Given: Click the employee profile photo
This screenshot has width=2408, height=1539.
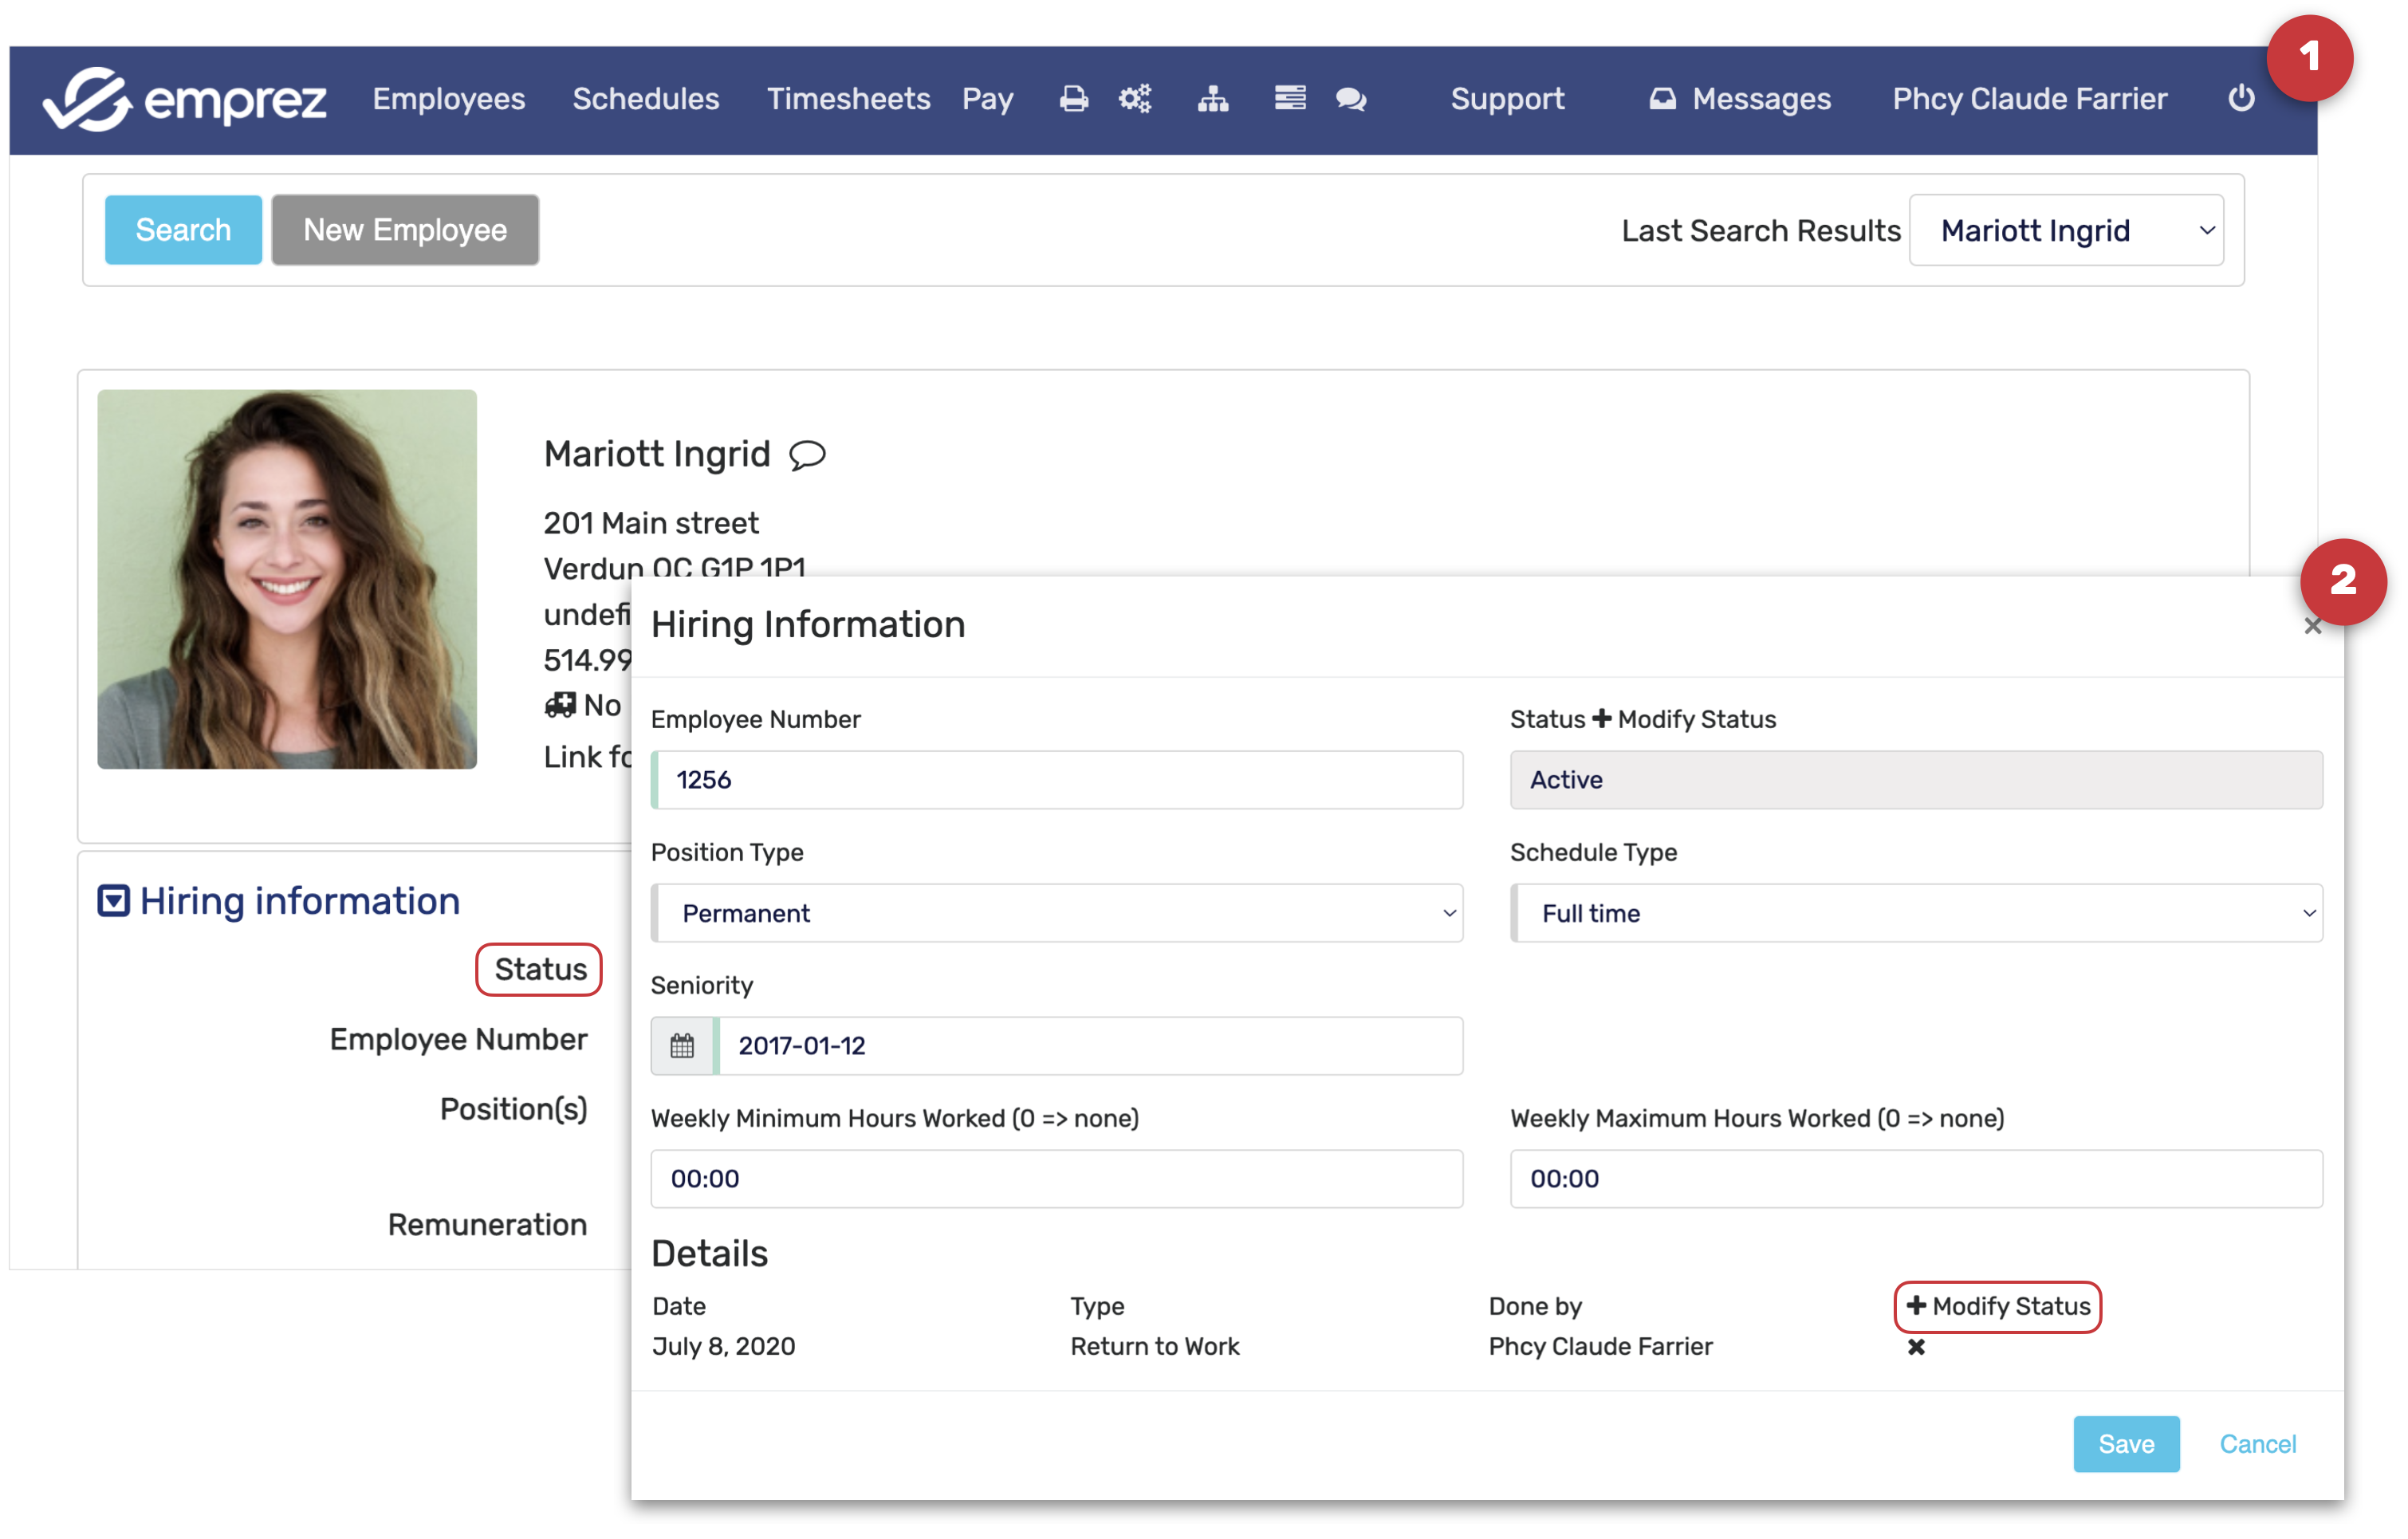Looking at the screenshot, I should point(287,579).
